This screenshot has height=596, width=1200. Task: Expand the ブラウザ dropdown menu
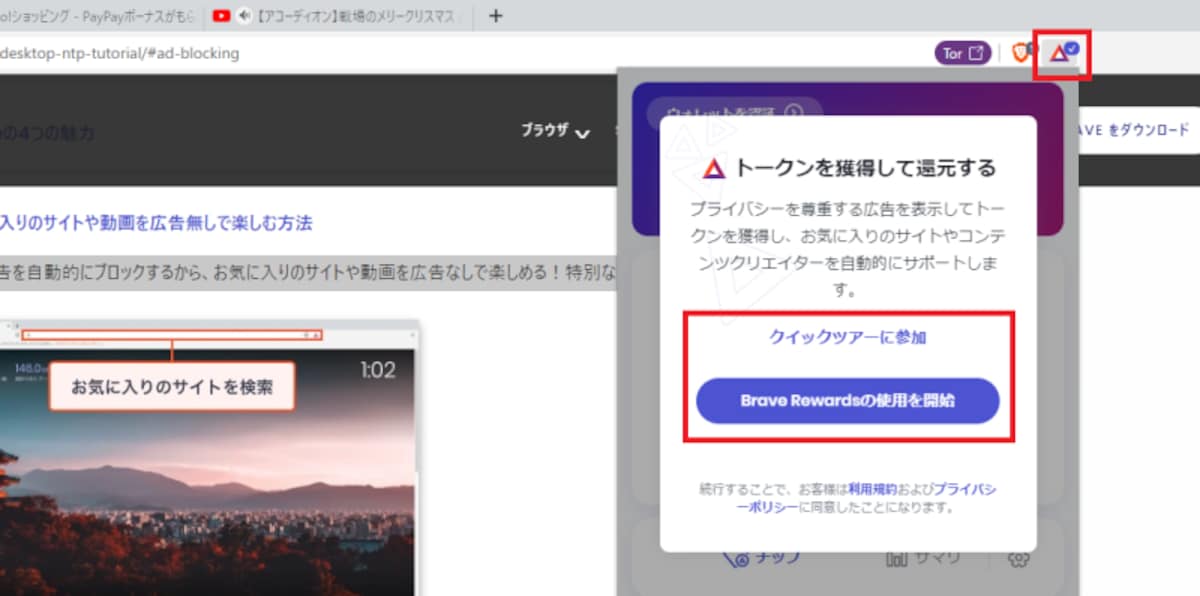[x=555, y=131]
